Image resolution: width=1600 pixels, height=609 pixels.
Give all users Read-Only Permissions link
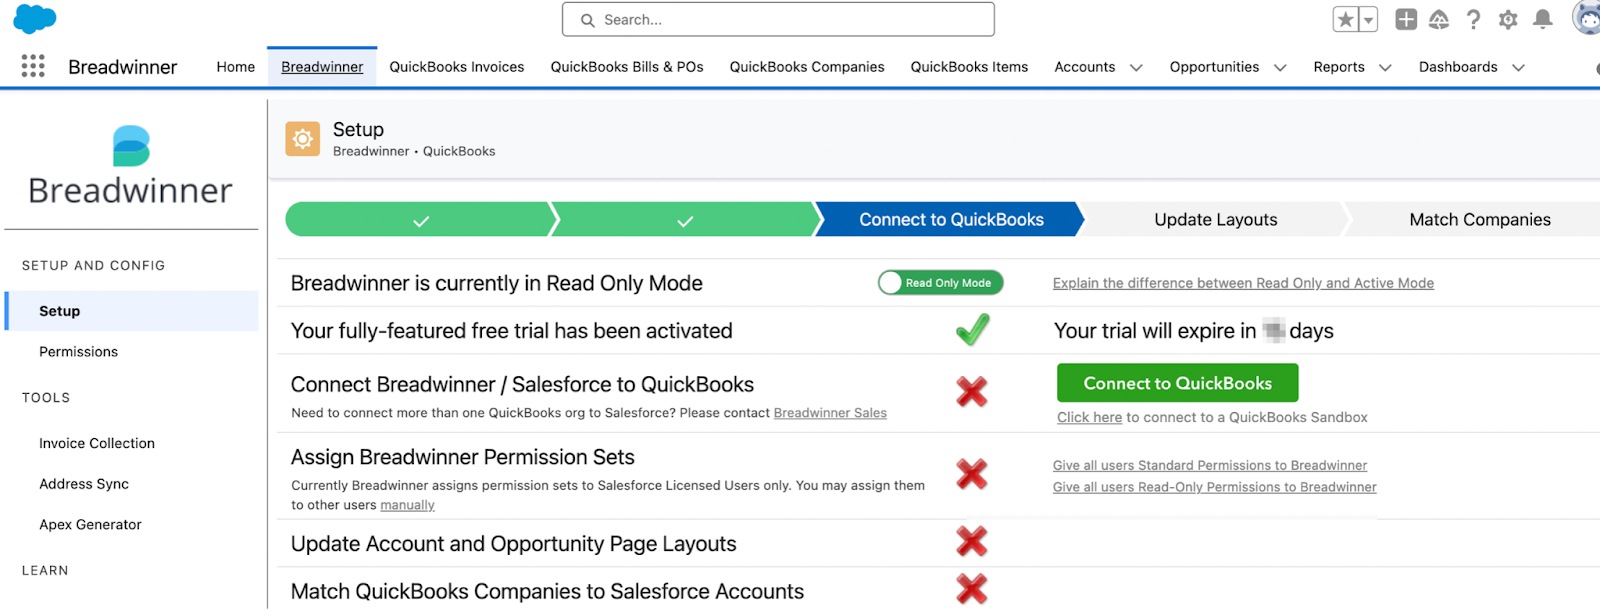1215,487
